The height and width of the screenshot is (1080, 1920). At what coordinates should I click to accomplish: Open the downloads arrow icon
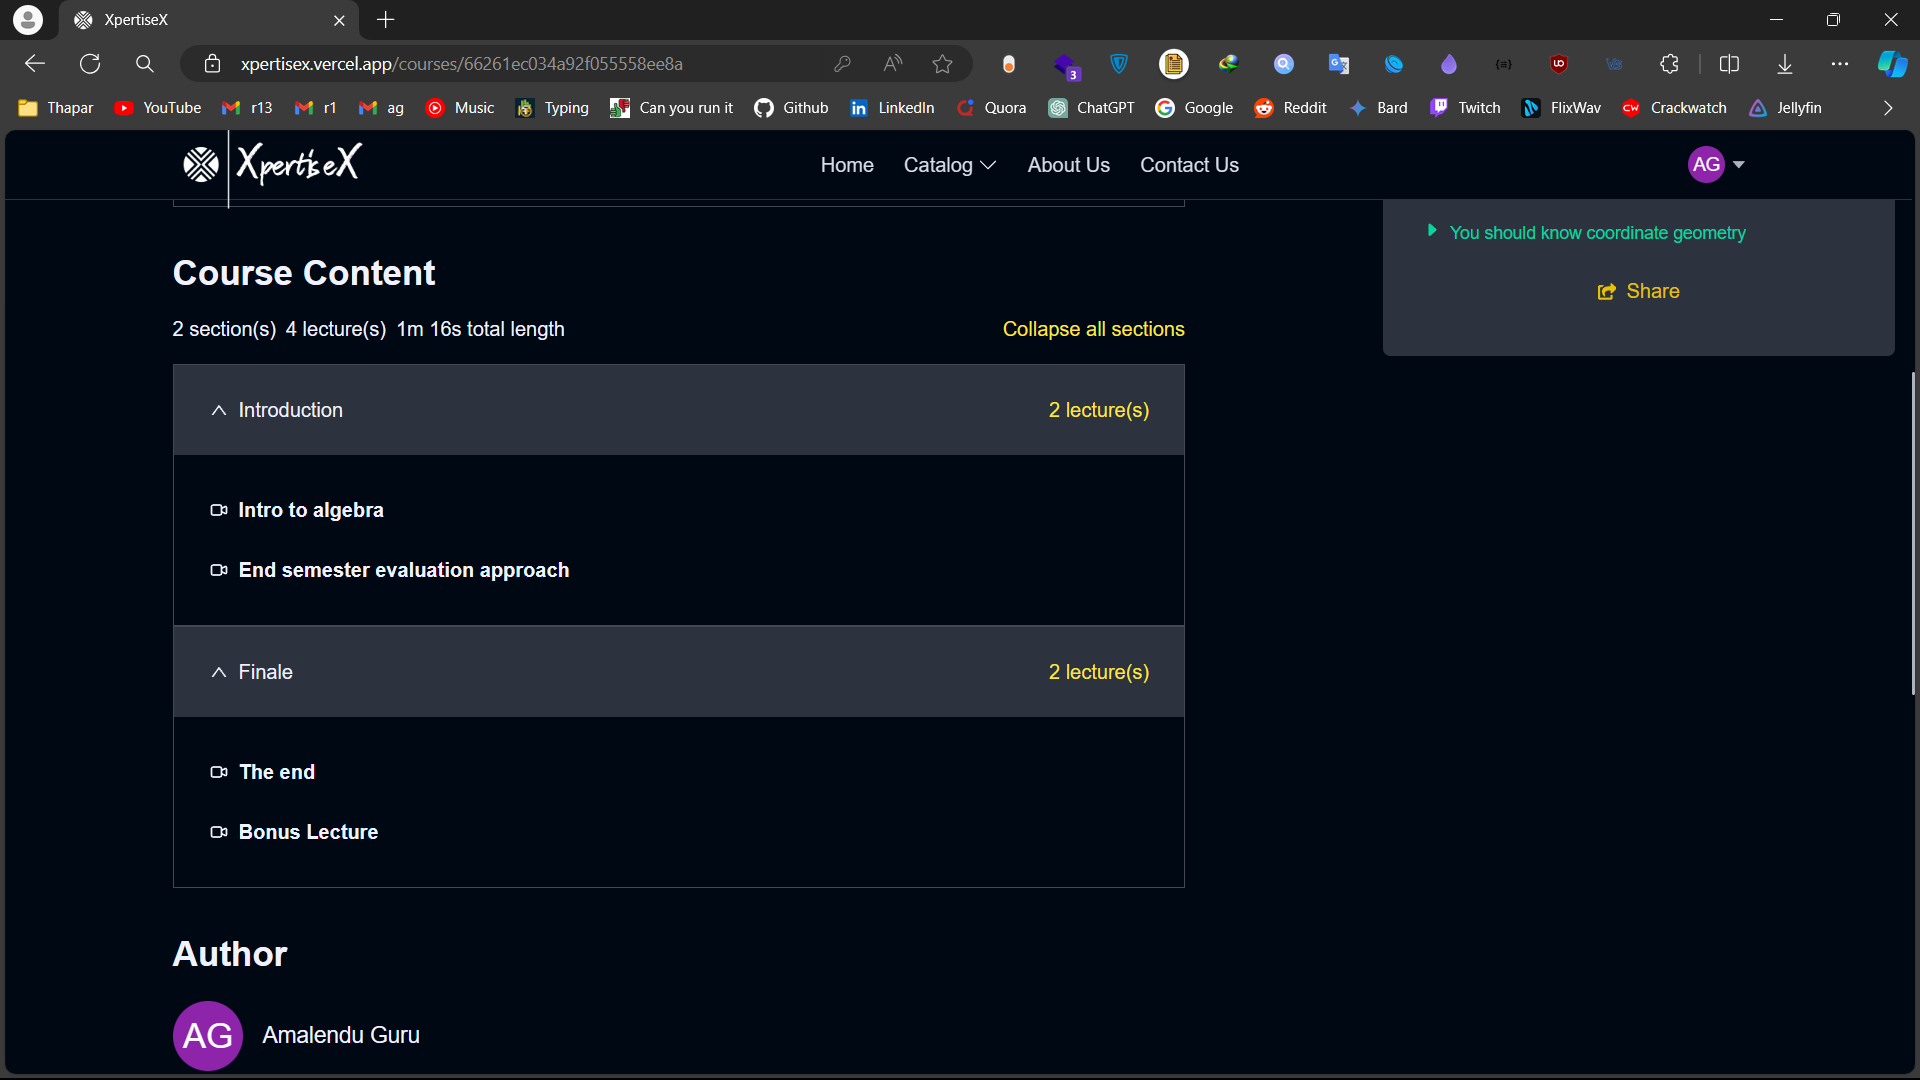coord(1784,64)
